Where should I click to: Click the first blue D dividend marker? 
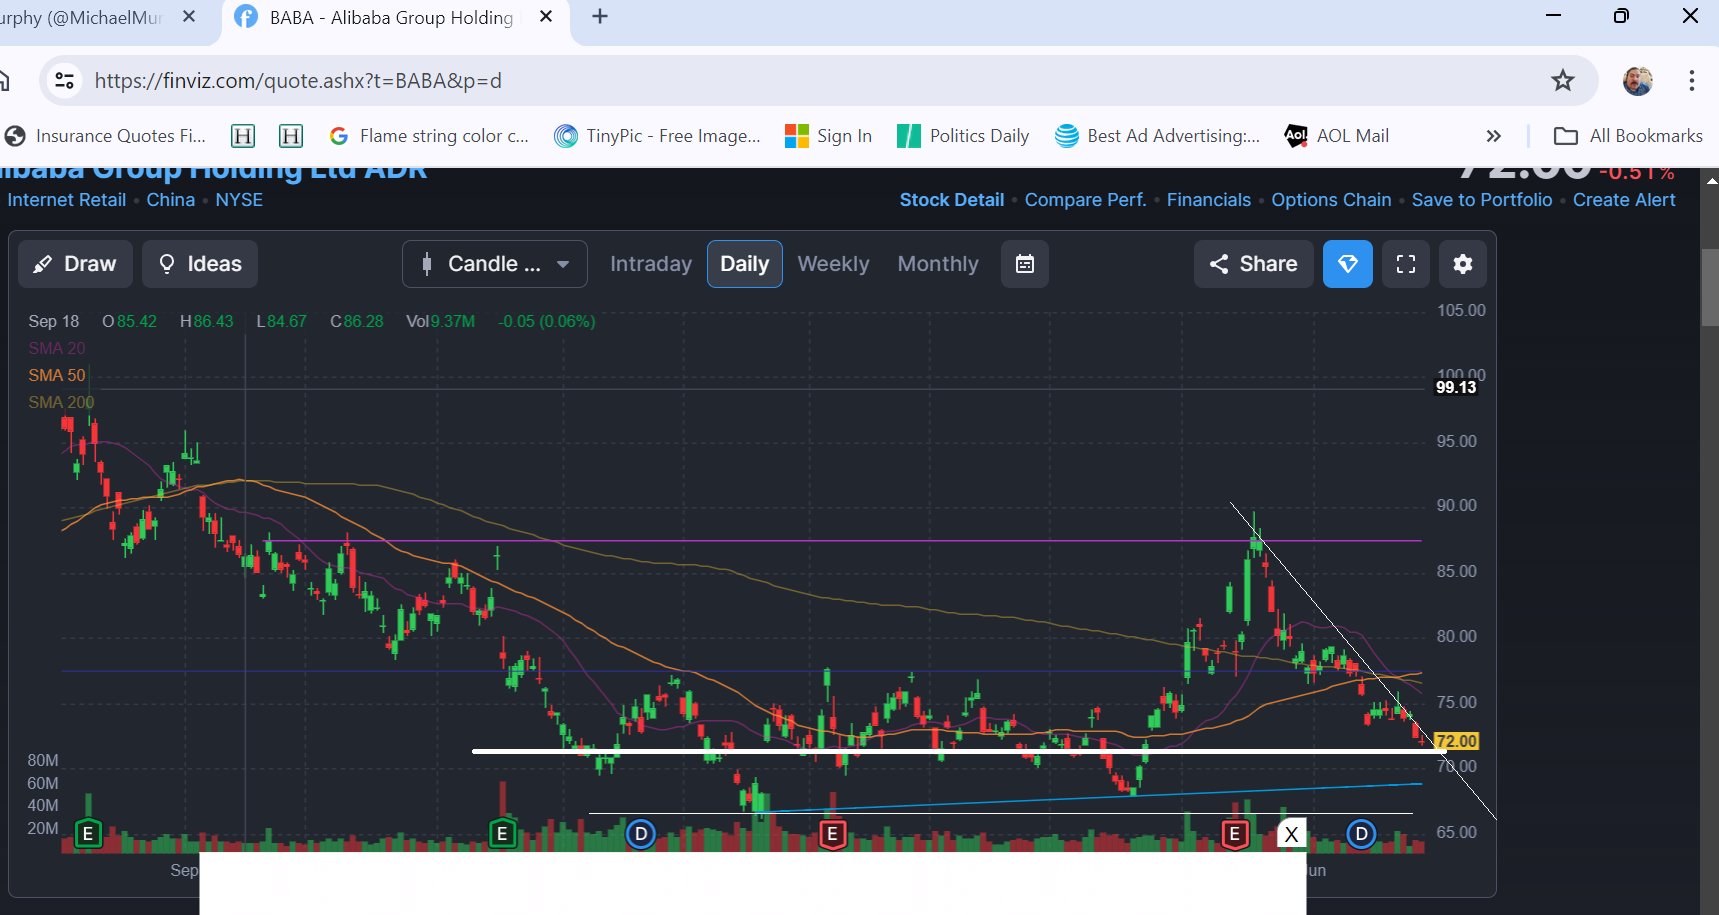[x=641, y=833]
